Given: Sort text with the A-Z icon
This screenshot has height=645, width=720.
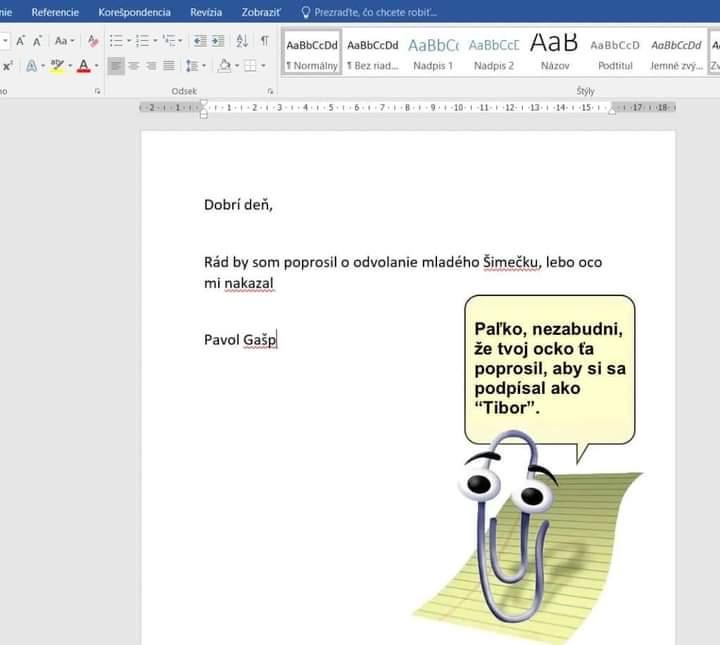Looking at the screenshot, I should click(242, 41).
